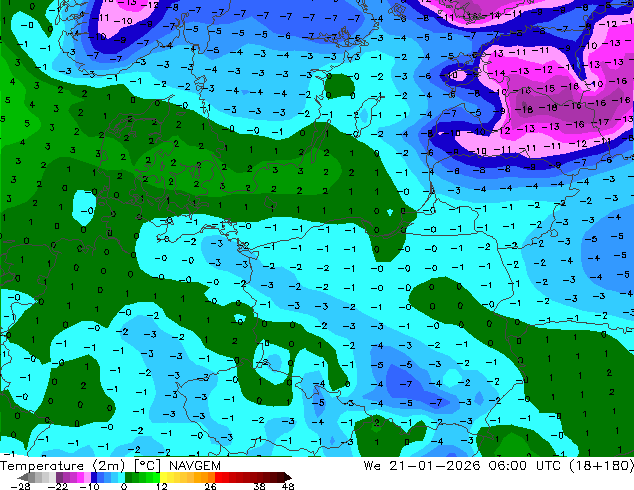This screenshot has width=634, height=490.
Task: Click the '(18+180)' forecast run text
Action: (601, 466)
